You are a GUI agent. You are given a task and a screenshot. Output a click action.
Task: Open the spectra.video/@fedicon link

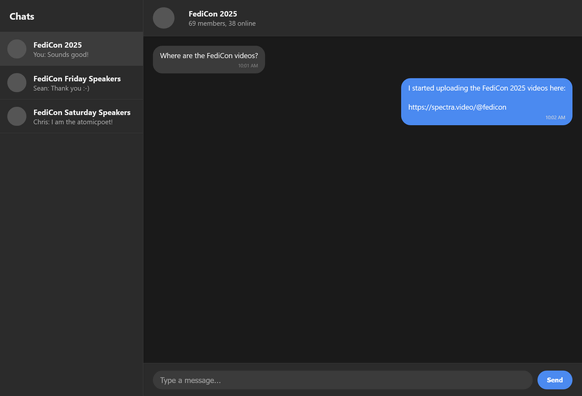click(457, 107)
